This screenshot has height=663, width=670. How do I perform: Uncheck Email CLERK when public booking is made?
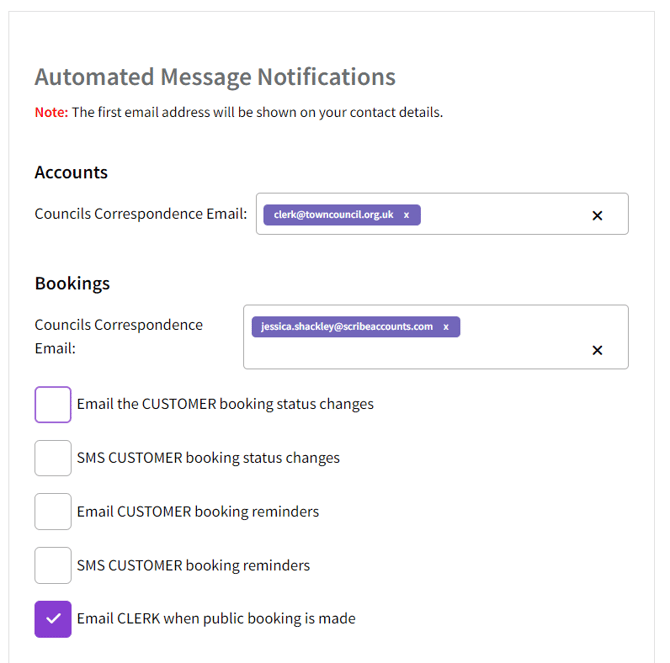tap(53, 619)
